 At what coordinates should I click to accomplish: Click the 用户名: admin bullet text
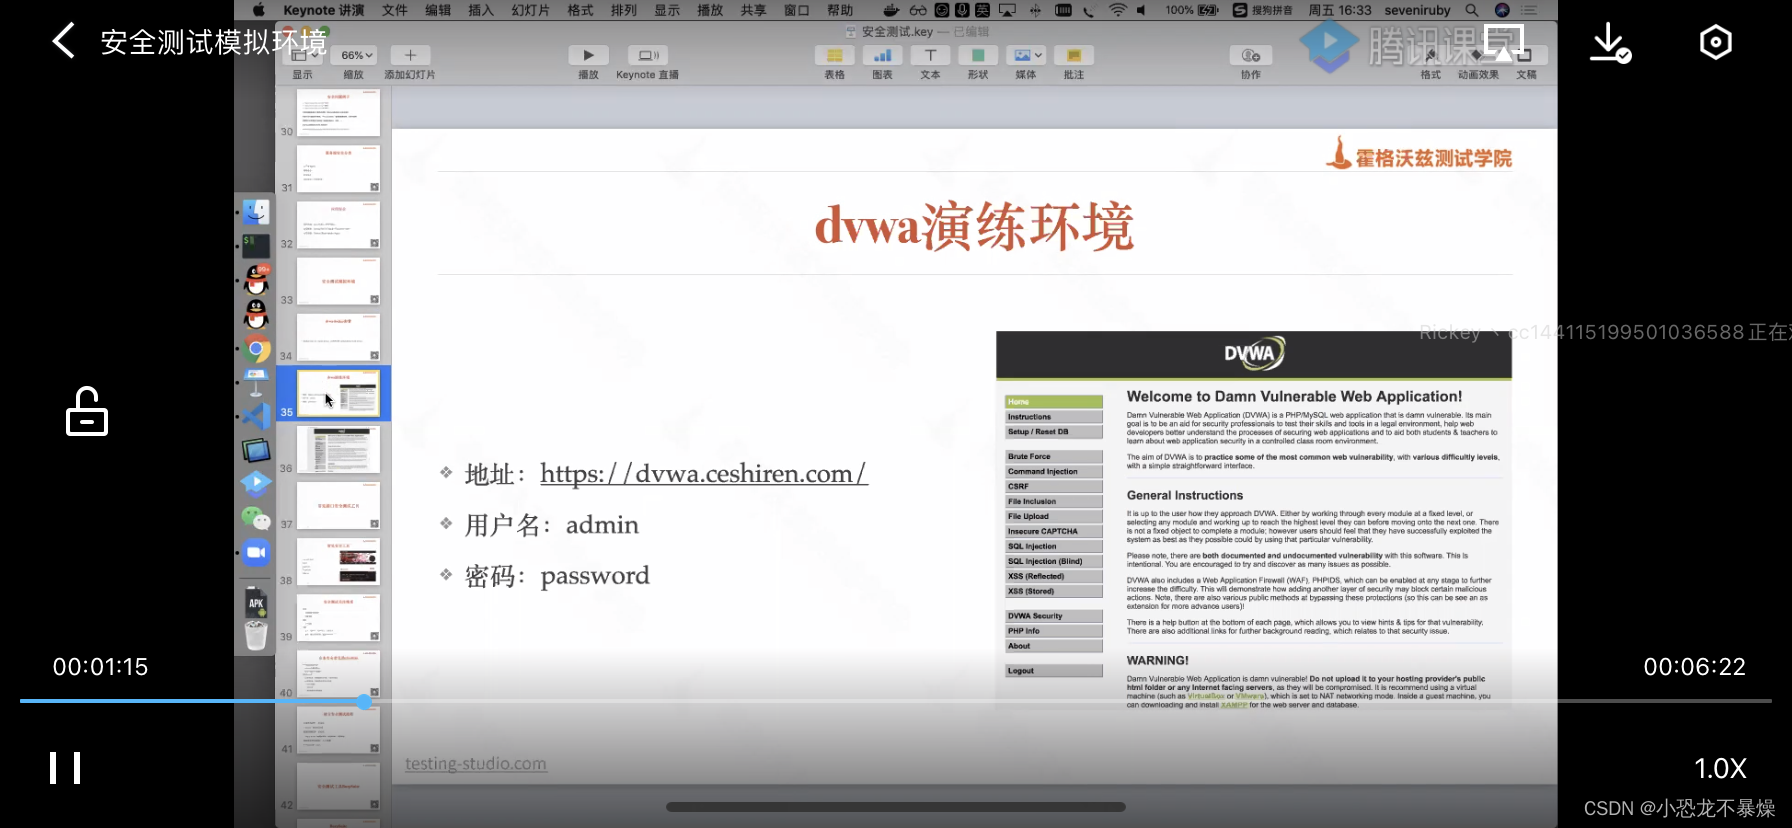551,525
